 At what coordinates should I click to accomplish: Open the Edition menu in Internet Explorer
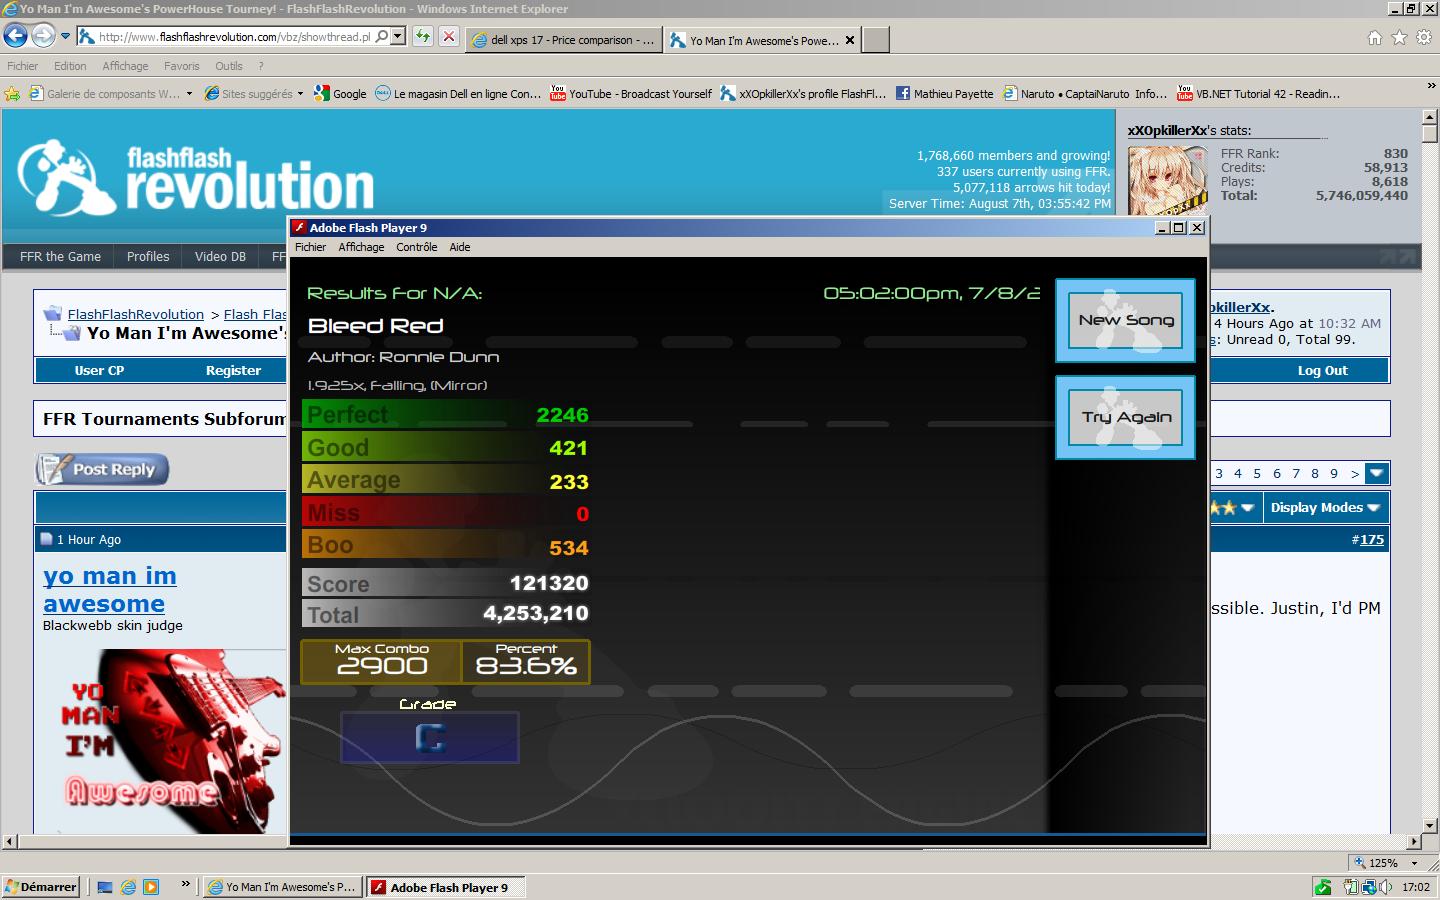[70, 66]
